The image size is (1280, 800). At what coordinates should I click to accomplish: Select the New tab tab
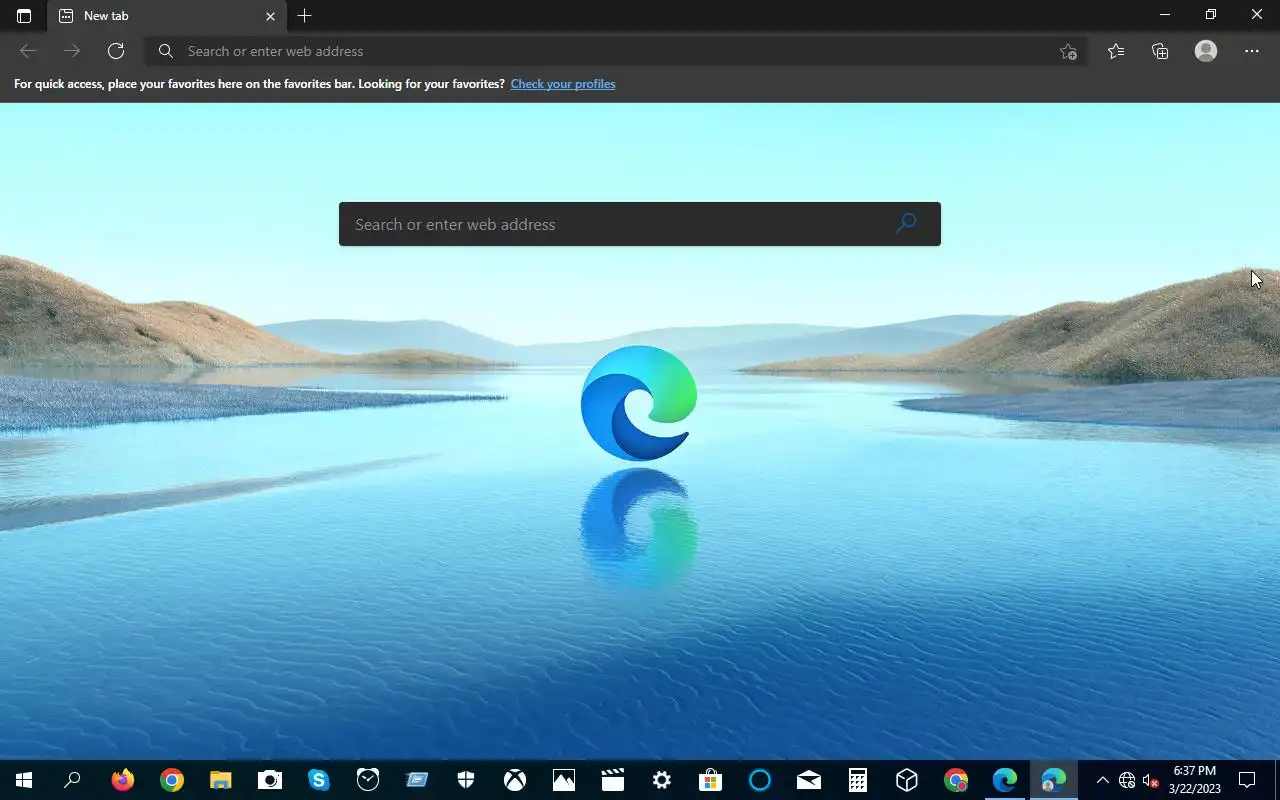point(166,16)
